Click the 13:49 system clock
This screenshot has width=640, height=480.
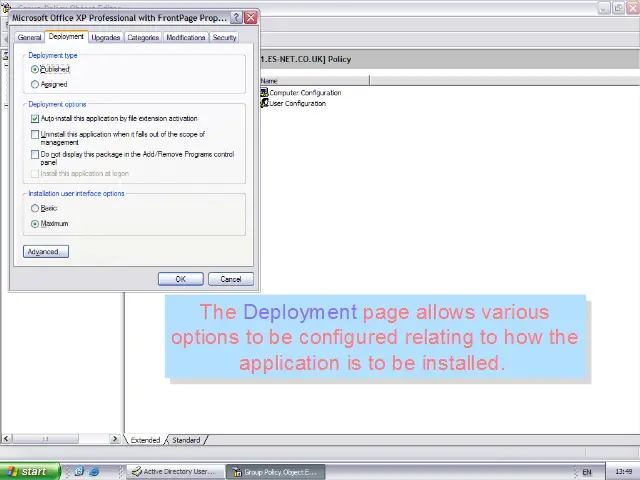[623, 472]
